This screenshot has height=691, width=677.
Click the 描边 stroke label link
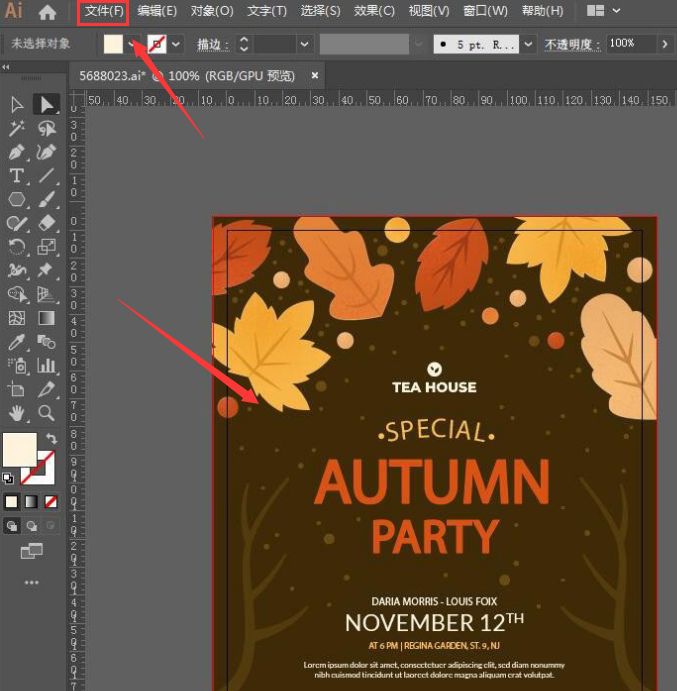pos(208,45)
